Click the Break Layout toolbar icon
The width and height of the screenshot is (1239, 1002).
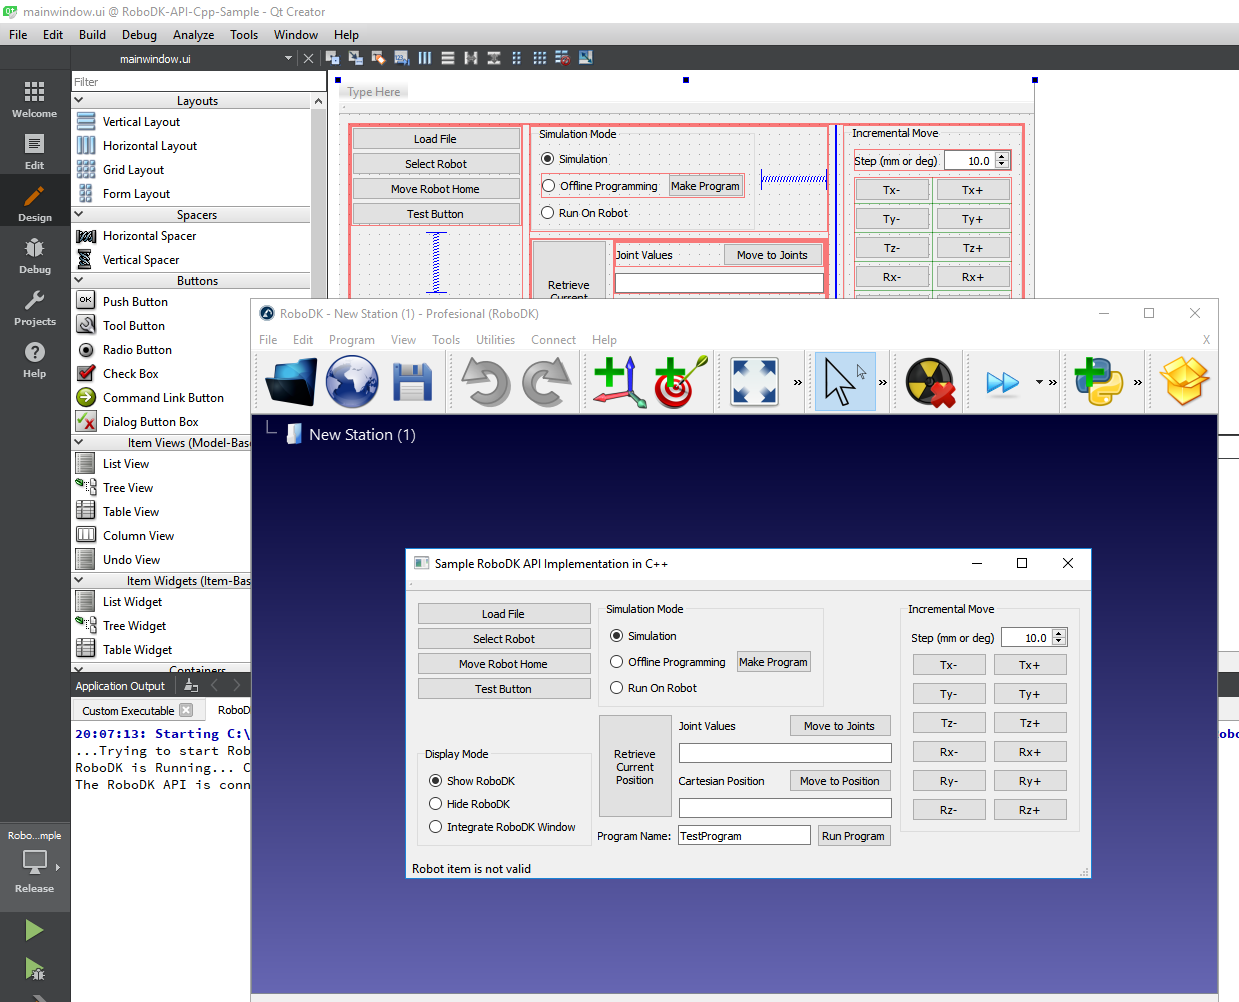point(563,58)
